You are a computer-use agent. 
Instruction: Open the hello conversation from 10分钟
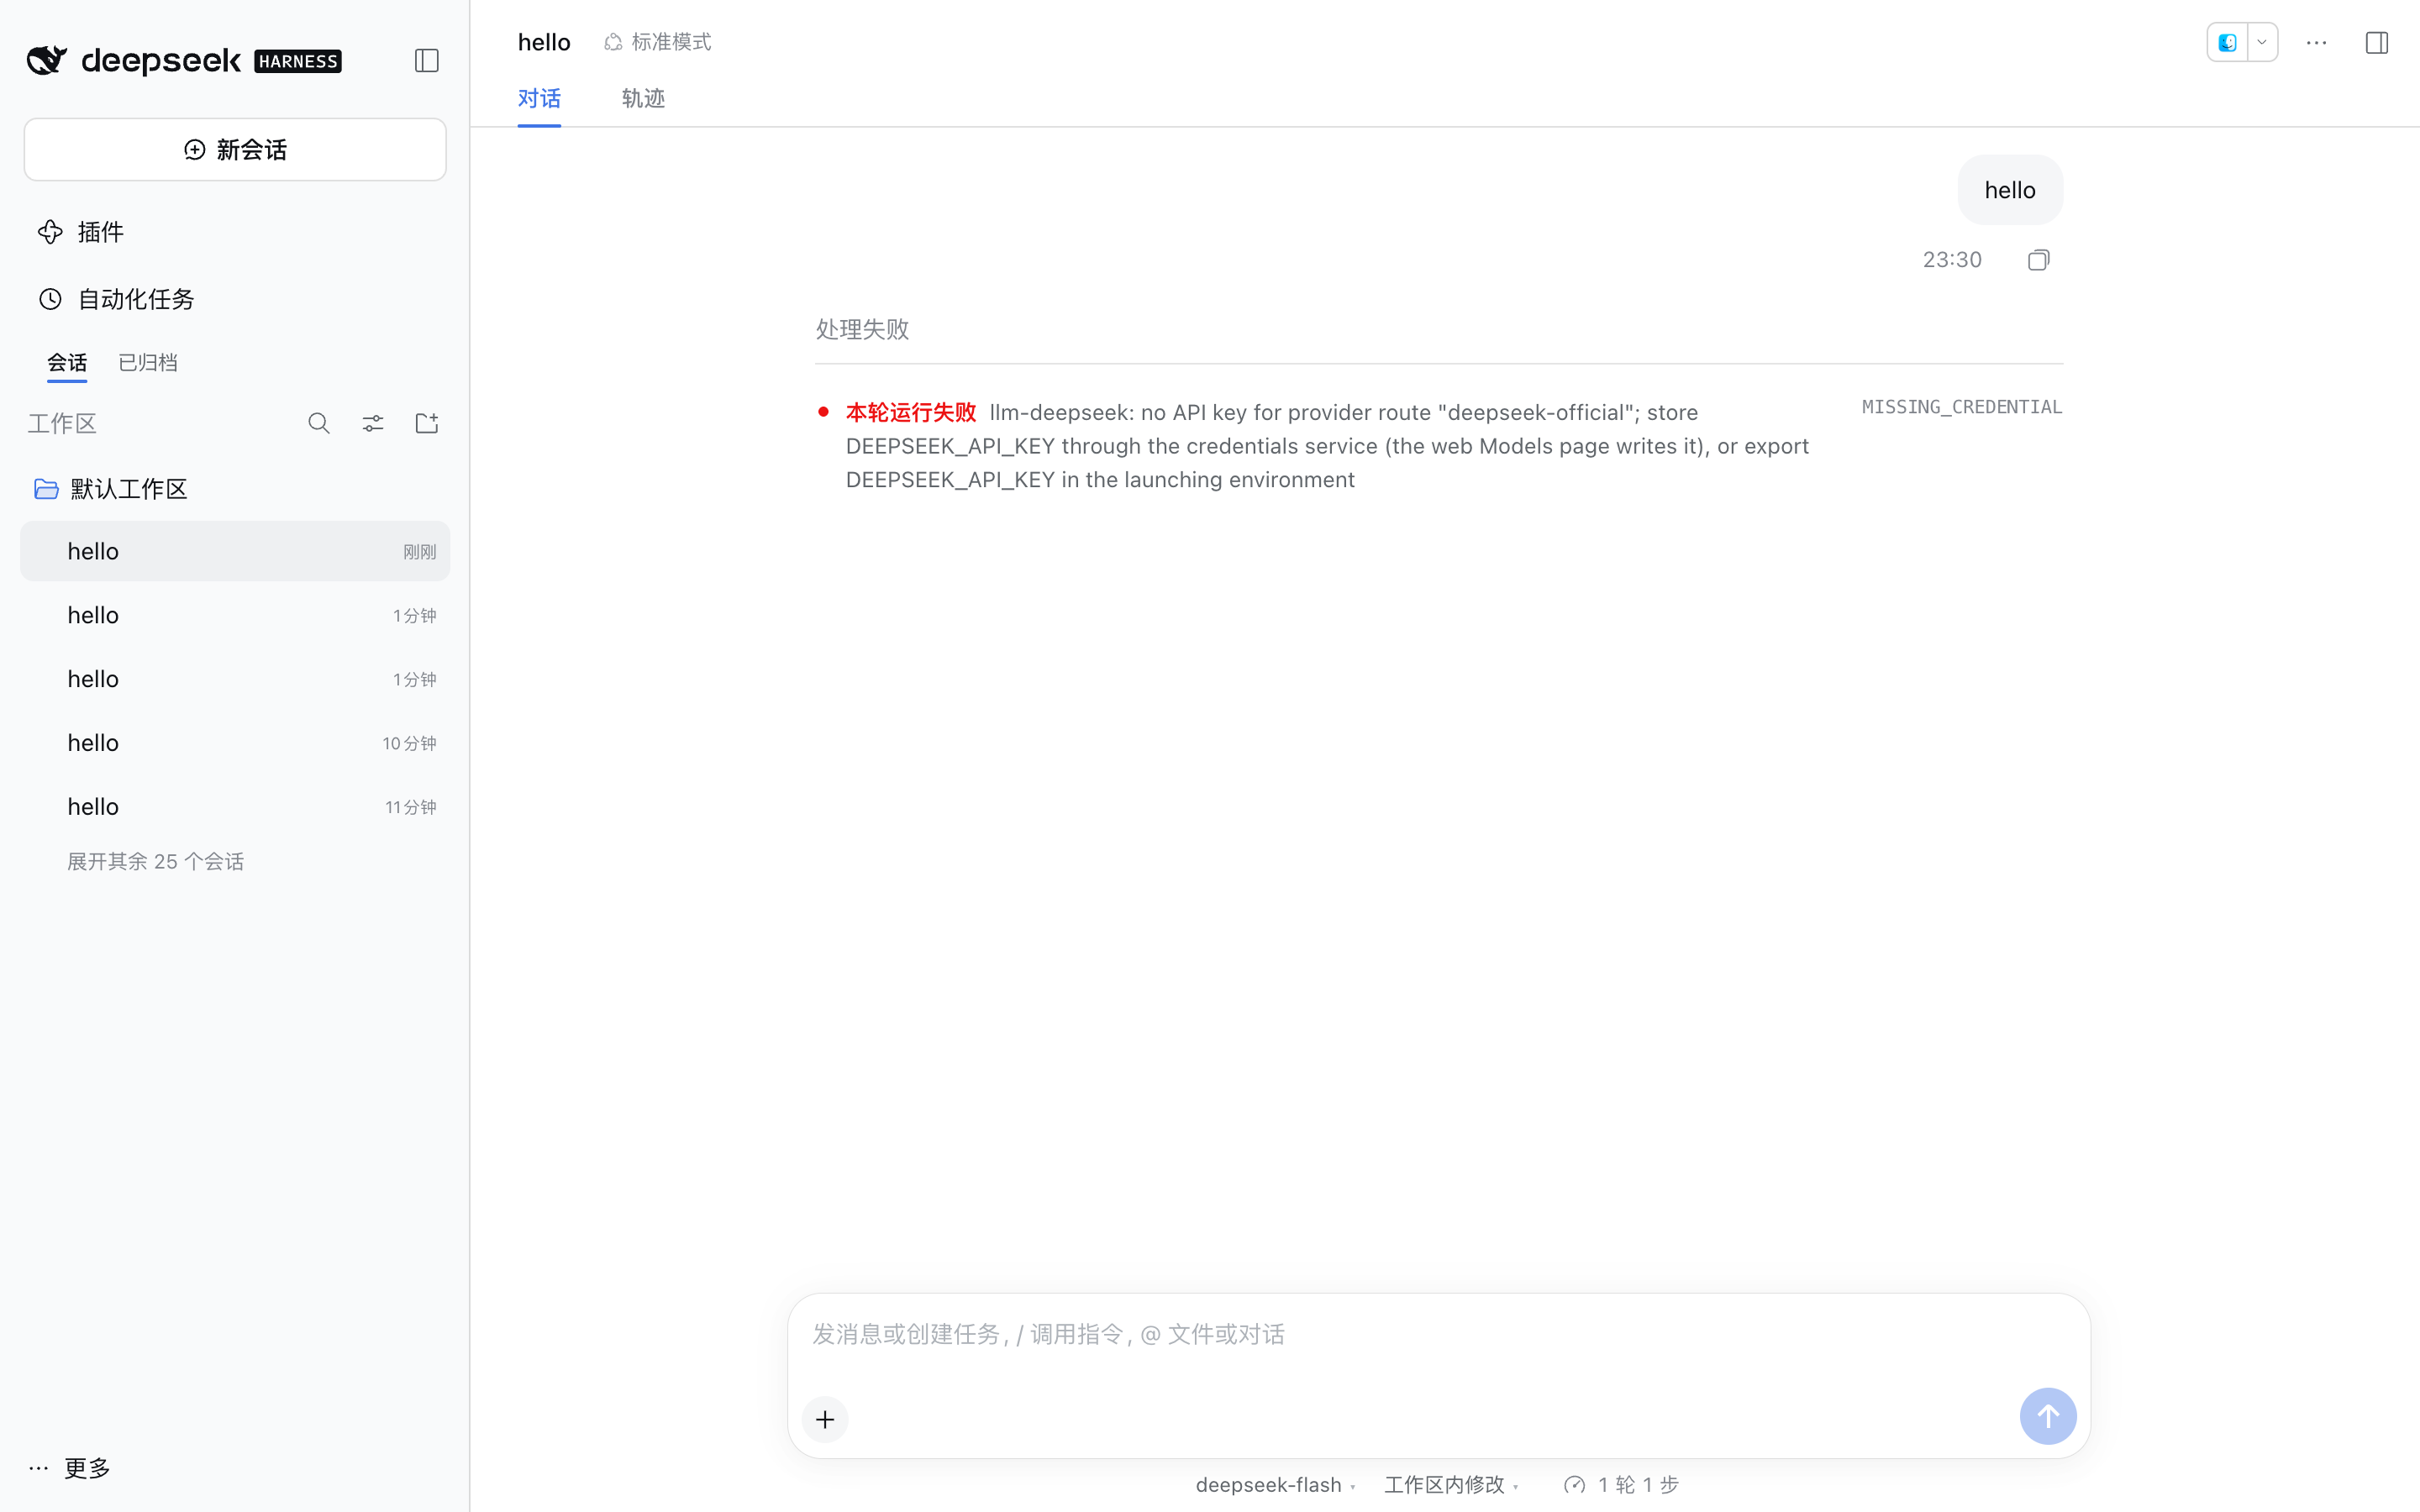point(235,743)
